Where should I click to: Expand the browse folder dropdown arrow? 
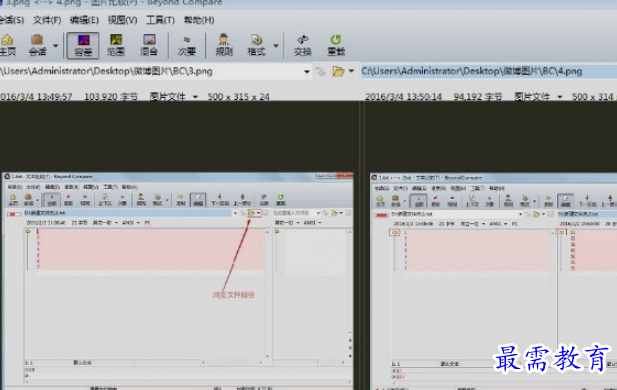[x=351, y=71]
